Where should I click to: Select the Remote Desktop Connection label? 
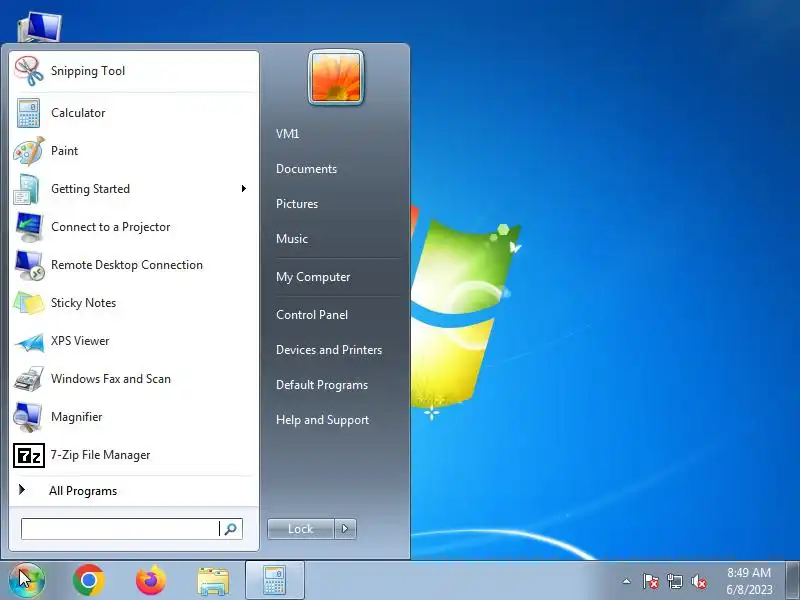127,265
